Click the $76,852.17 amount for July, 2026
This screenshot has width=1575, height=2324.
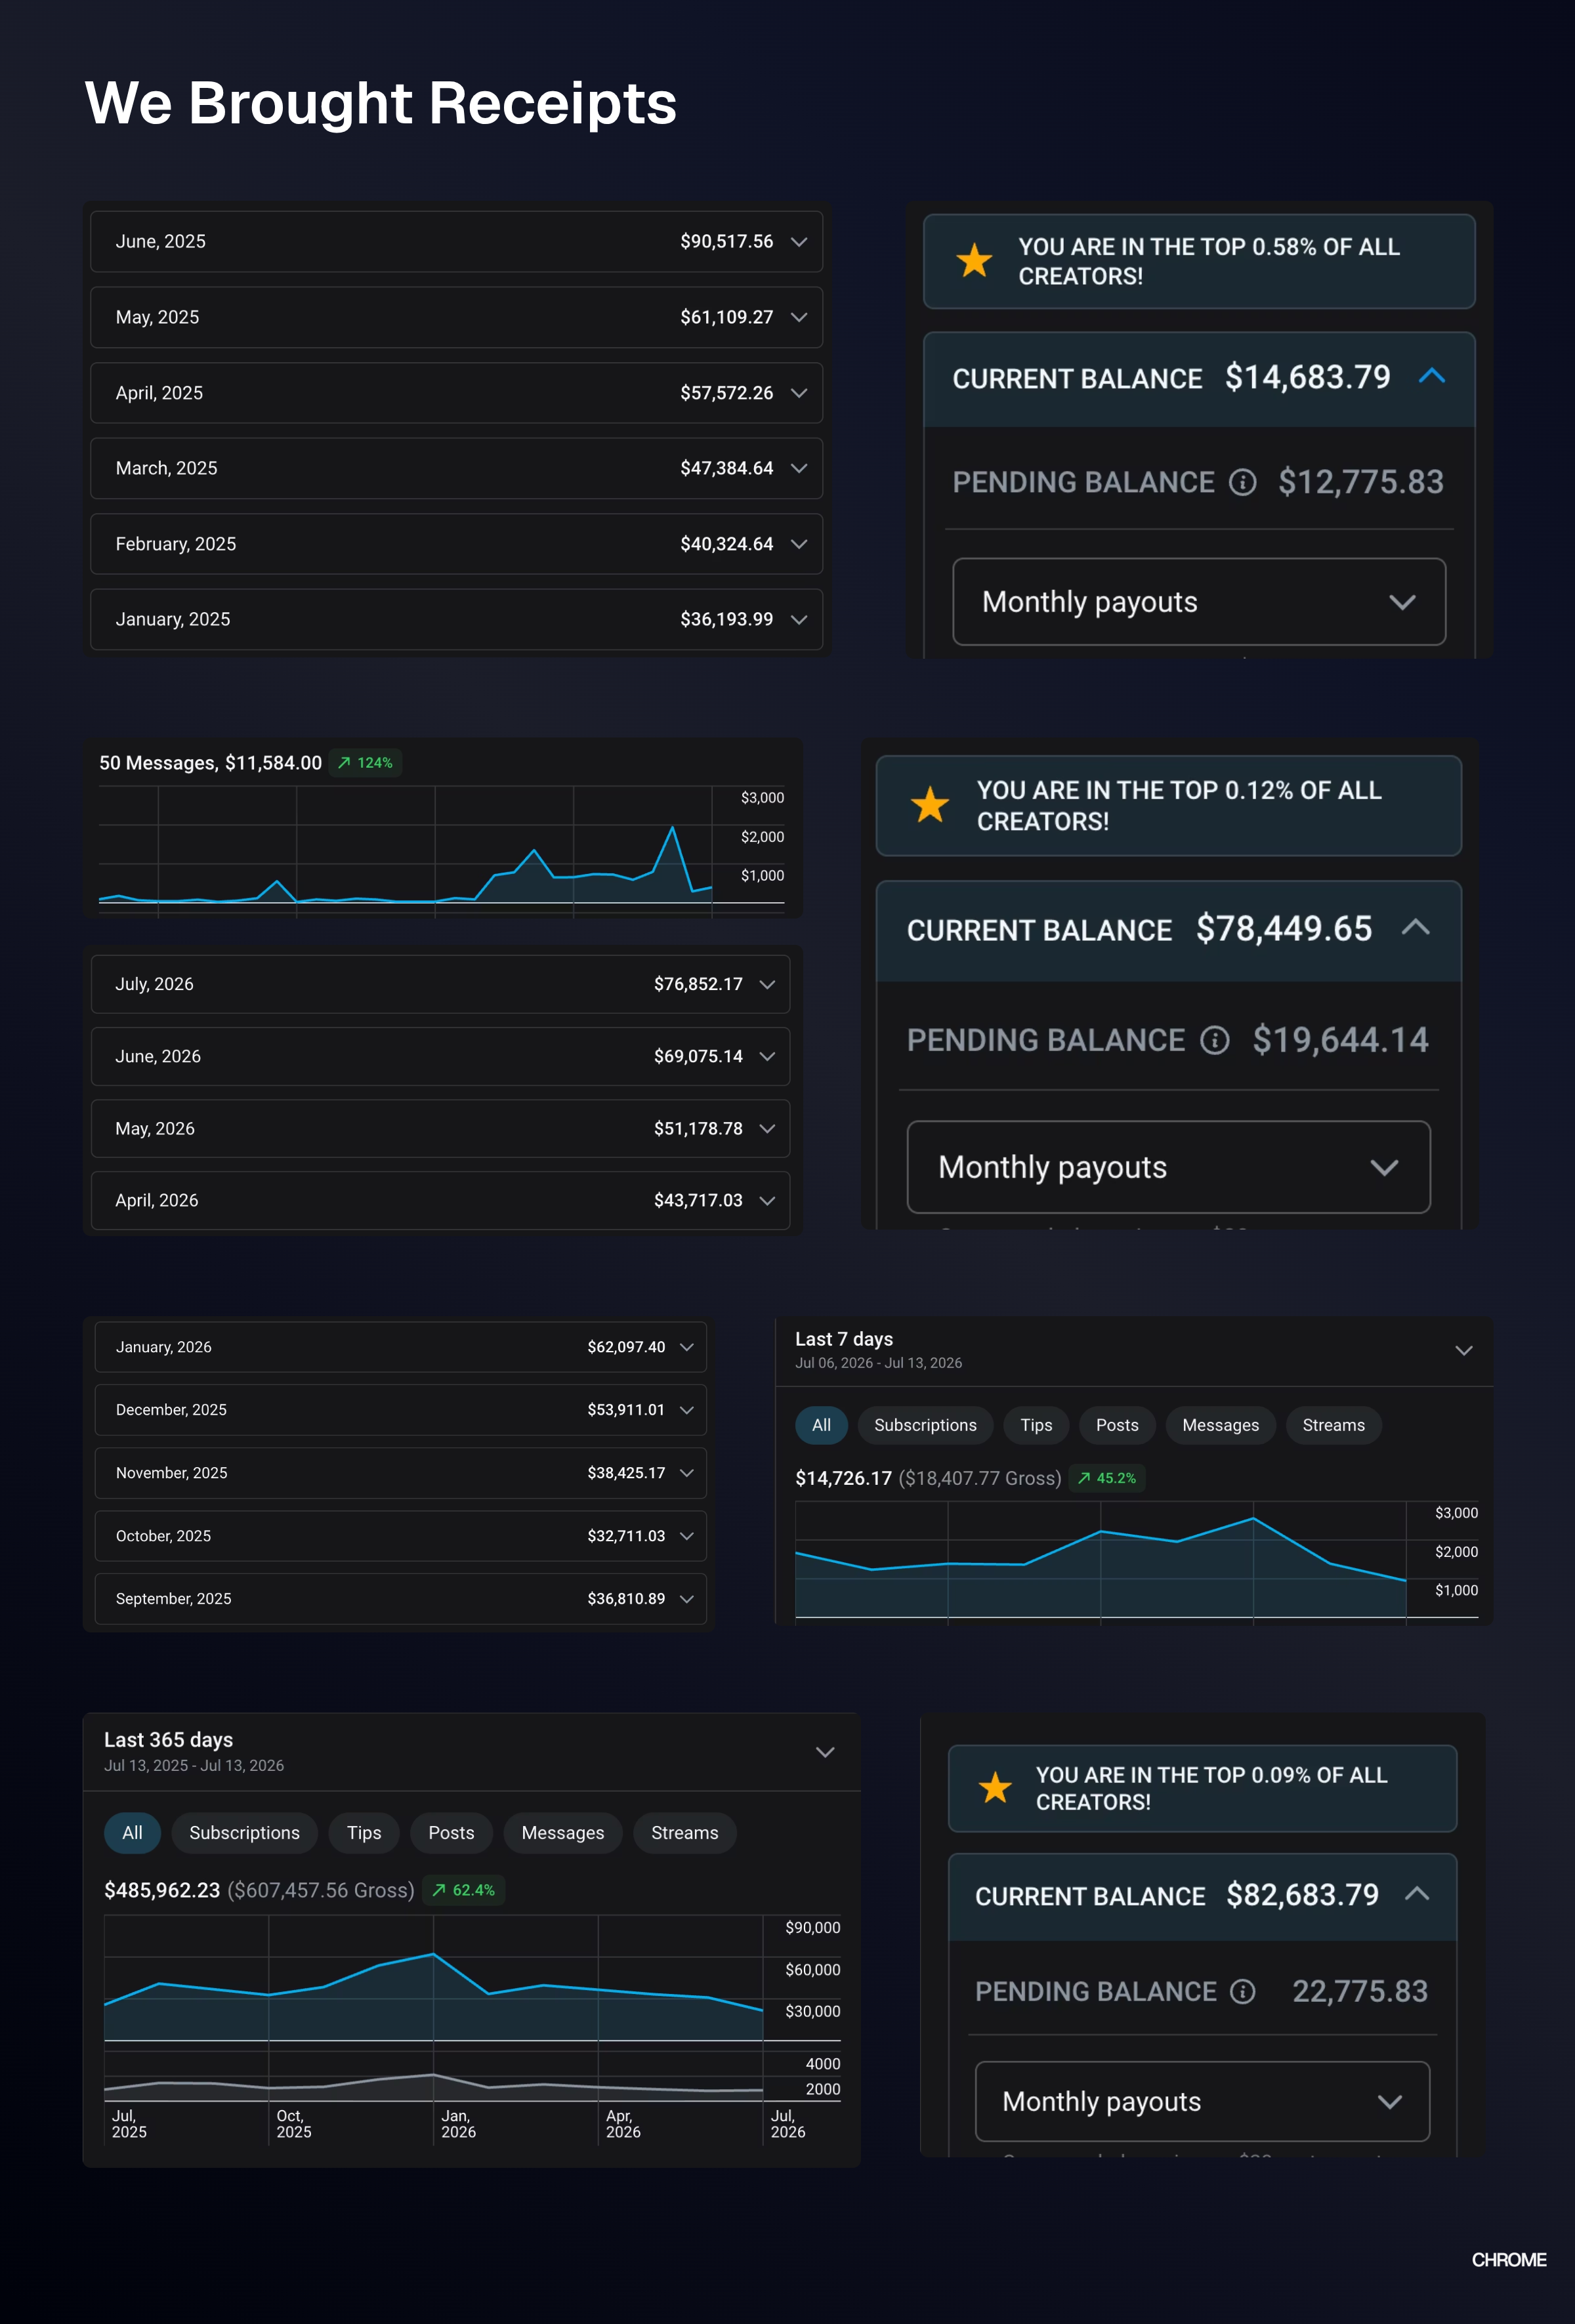click(698, 984)
